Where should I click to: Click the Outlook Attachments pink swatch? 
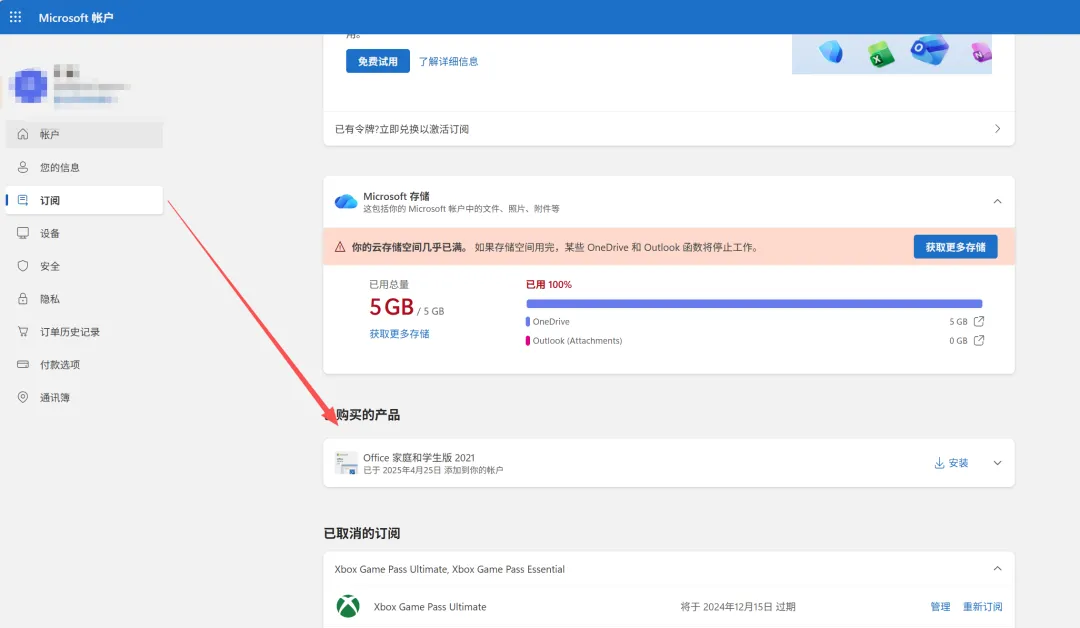click(x=528, y=341)
